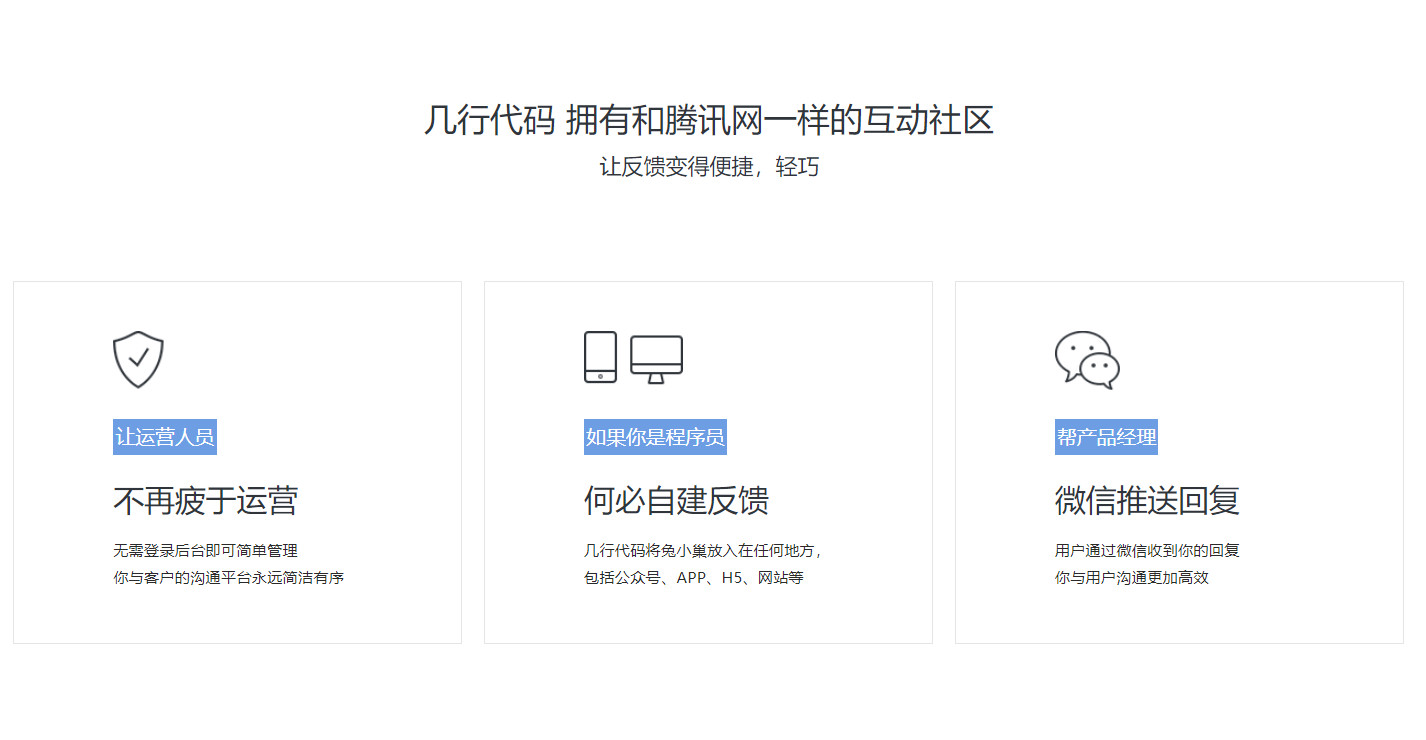The image size is (1426, 740).
Task: Click the WeChat chat bubbles icon
Action: point(1087,360)
